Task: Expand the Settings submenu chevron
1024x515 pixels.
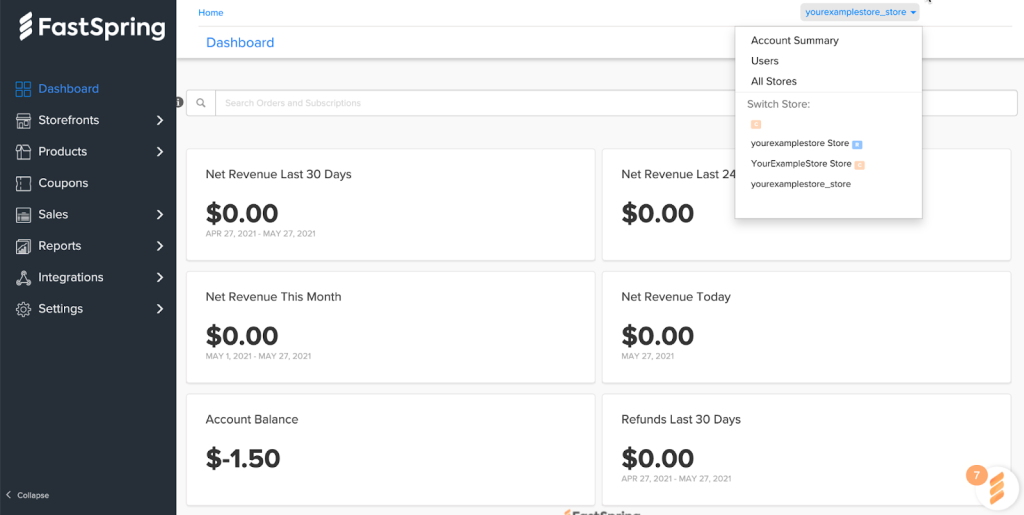Action: click(160, 309)
